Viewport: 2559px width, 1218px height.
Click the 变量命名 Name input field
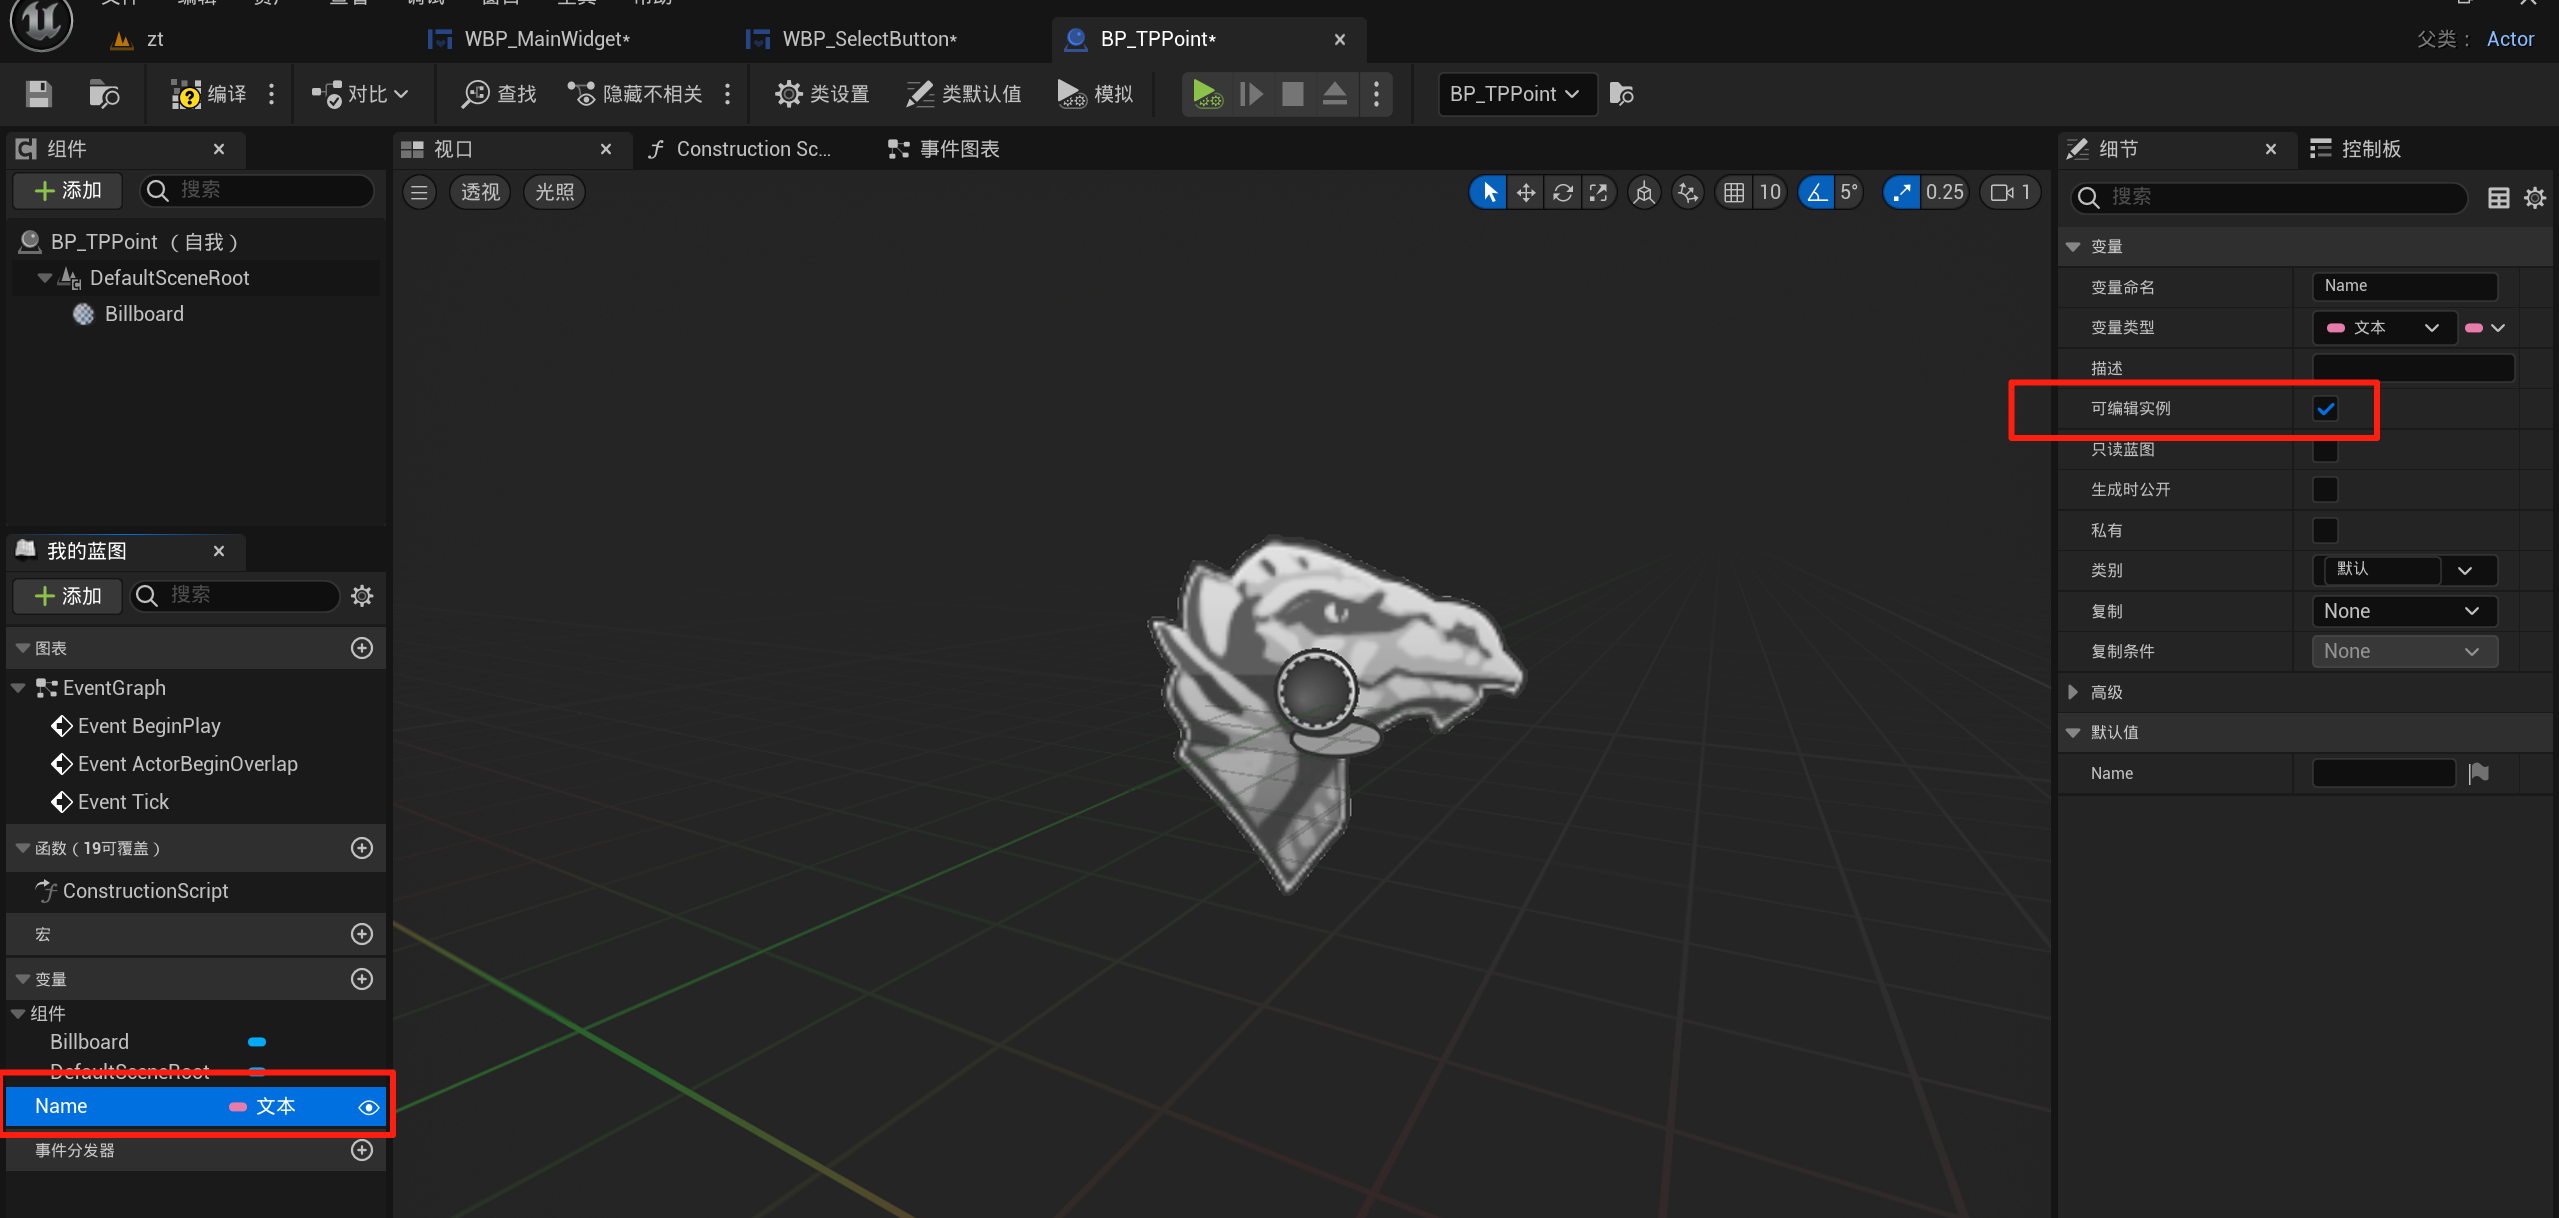coord(2403,286)
